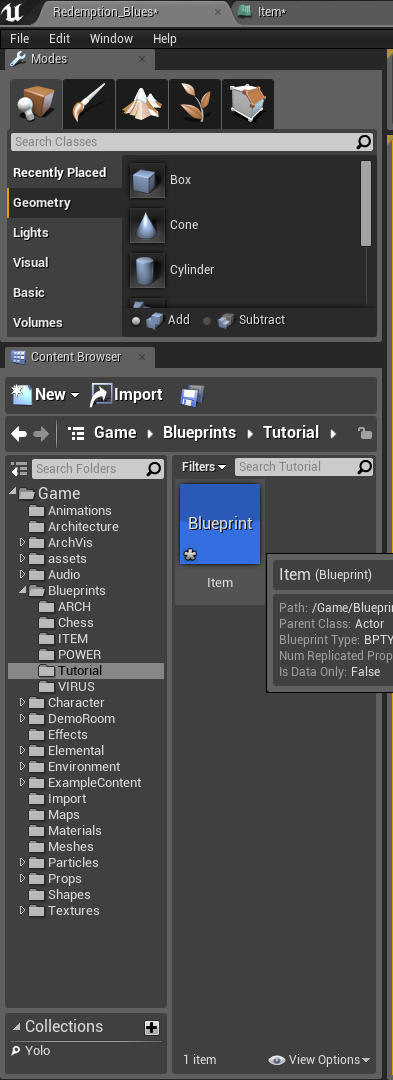Open the View Options dropdown
393x1080 pixels.
pos(319,1059)
